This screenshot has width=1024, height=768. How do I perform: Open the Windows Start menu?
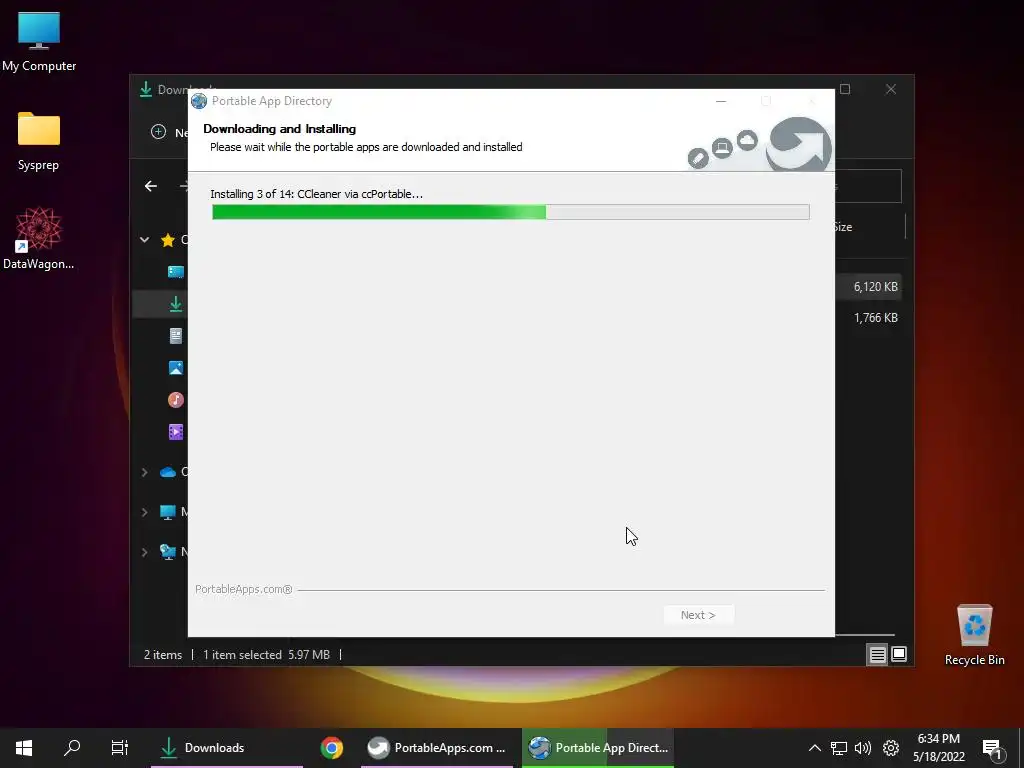[x=24, y=748]
